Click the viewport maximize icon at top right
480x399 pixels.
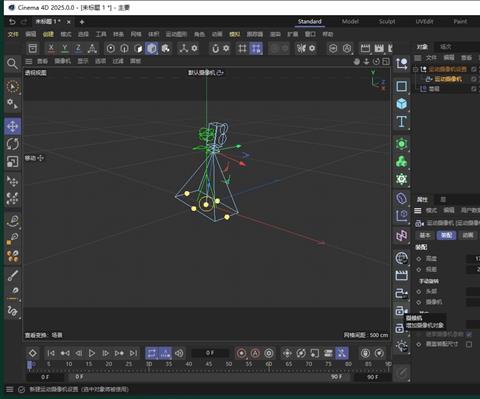[386, 61]
